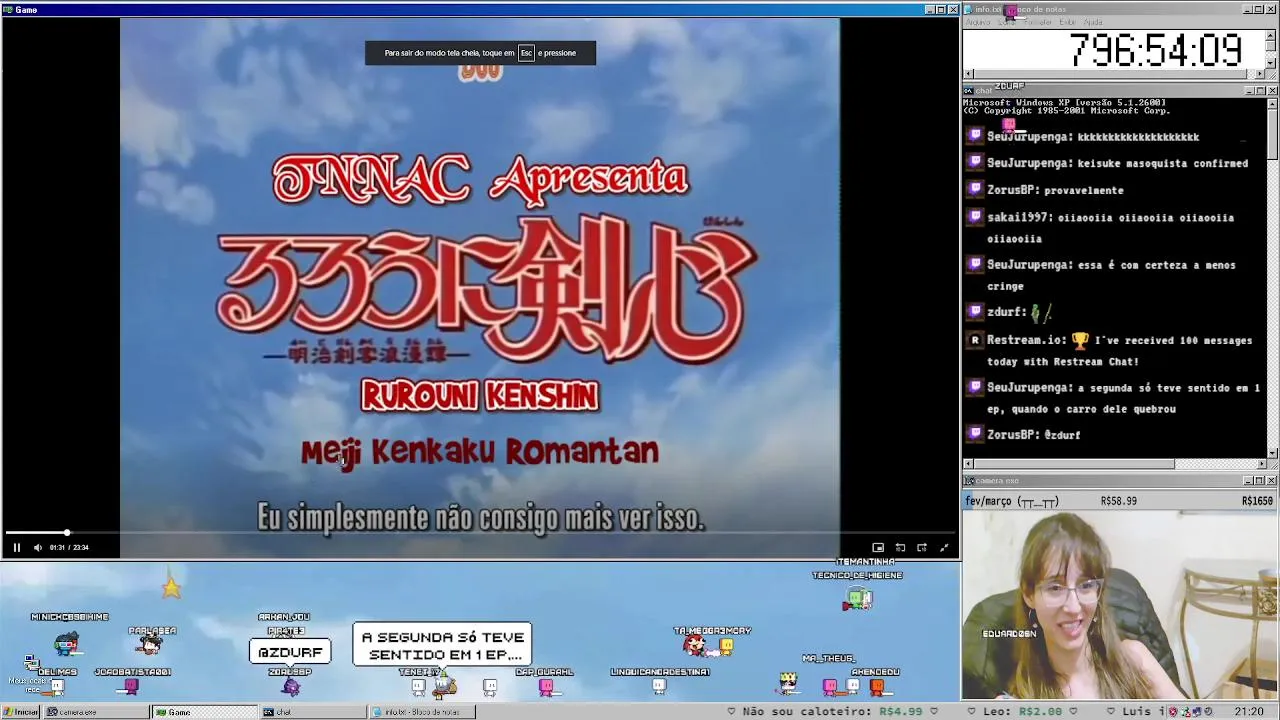
Task: Click the MA_THEUS_ crowned avatar
Action: [x=789, y=684]
